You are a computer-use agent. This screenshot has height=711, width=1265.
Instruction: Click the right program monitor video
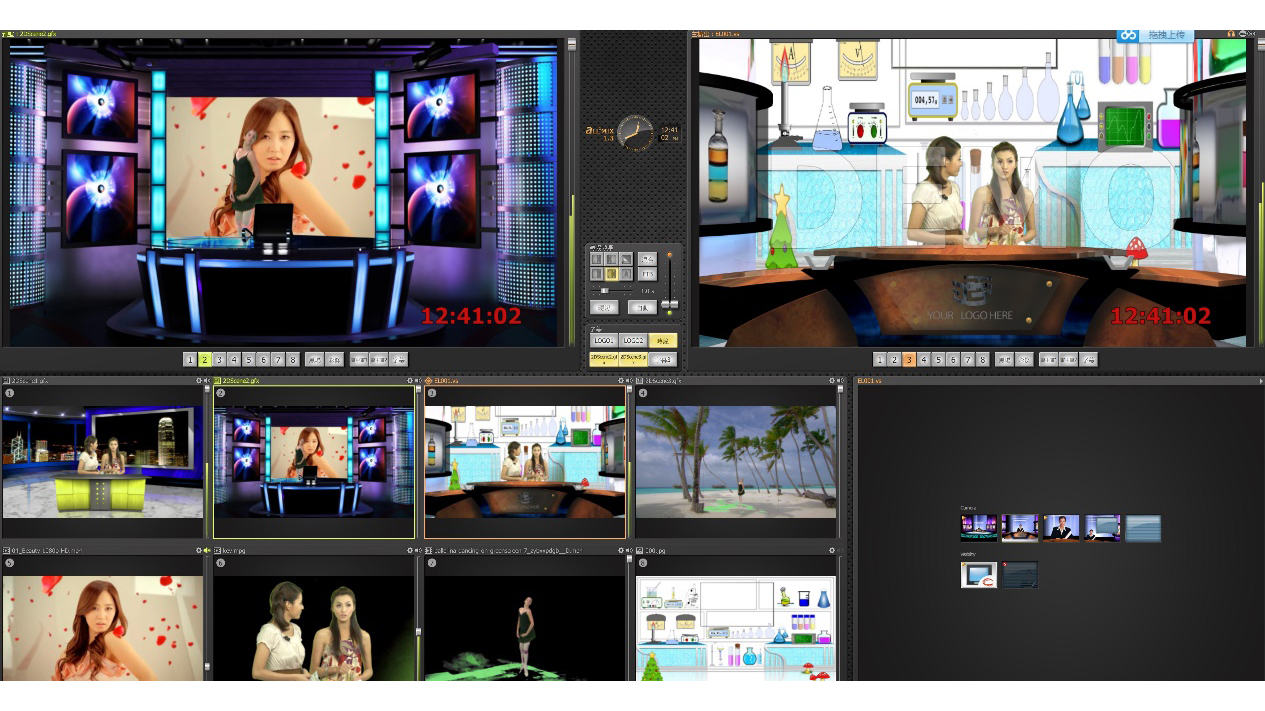[x=974, y=193]
